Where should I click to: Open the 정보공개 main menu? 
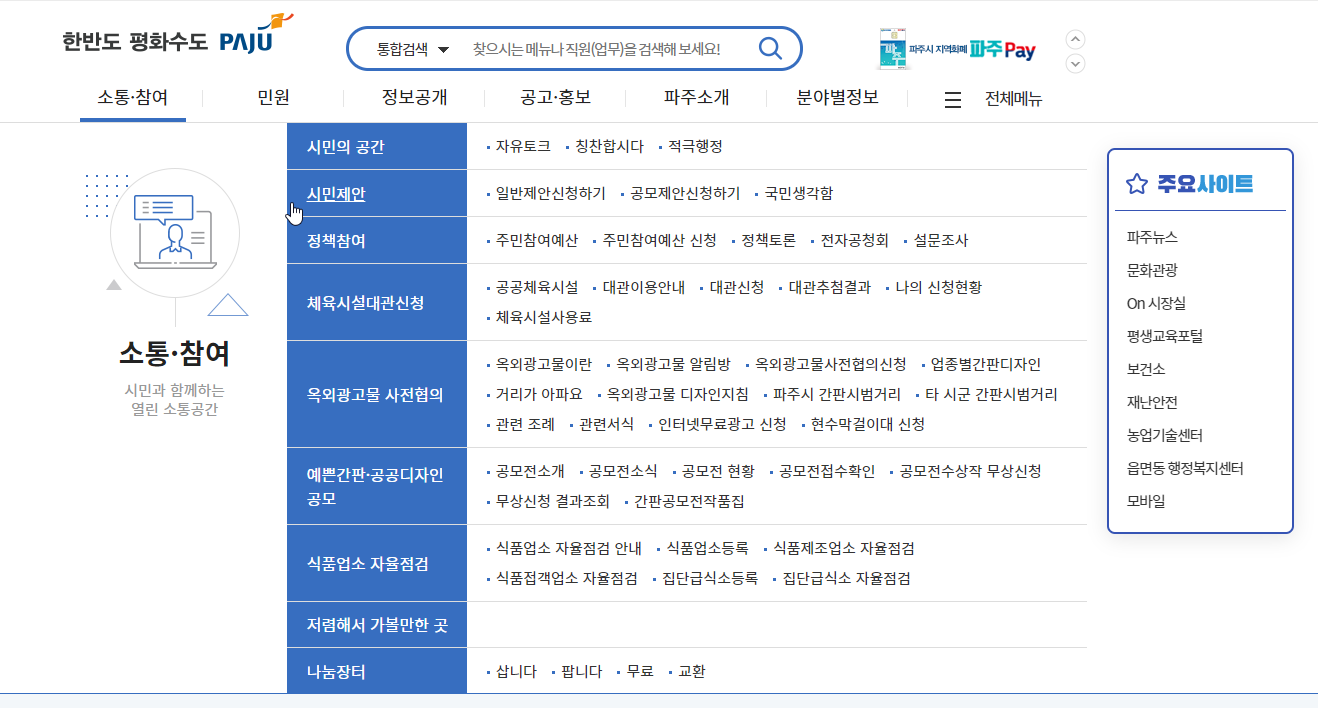[414, 98]
